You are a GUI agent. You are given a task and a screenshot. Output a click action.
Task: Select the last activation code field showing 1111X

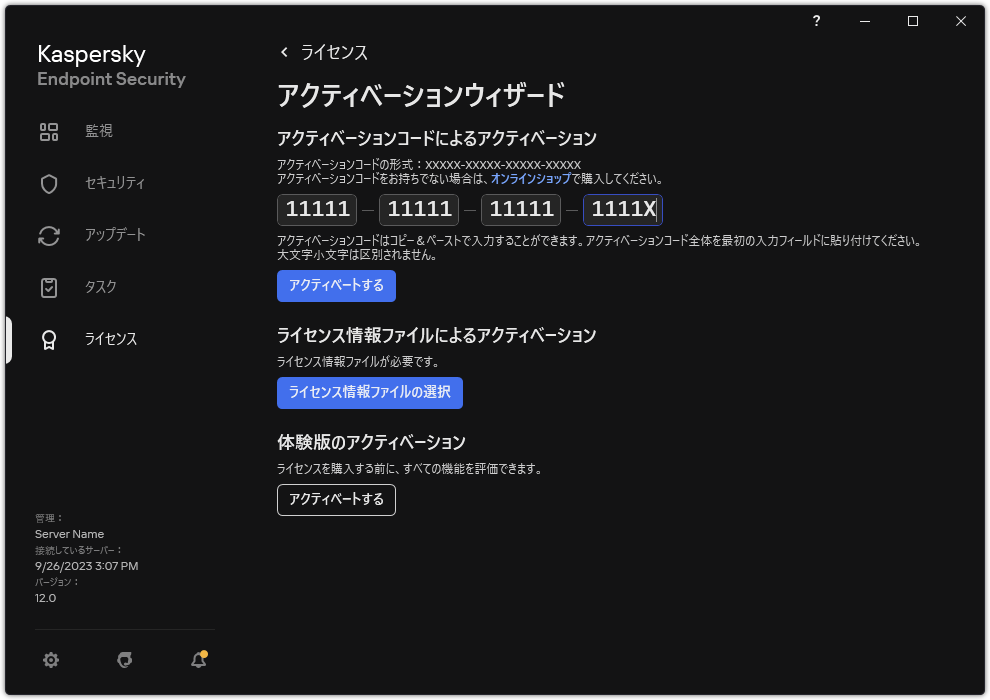tap(622, 209)
